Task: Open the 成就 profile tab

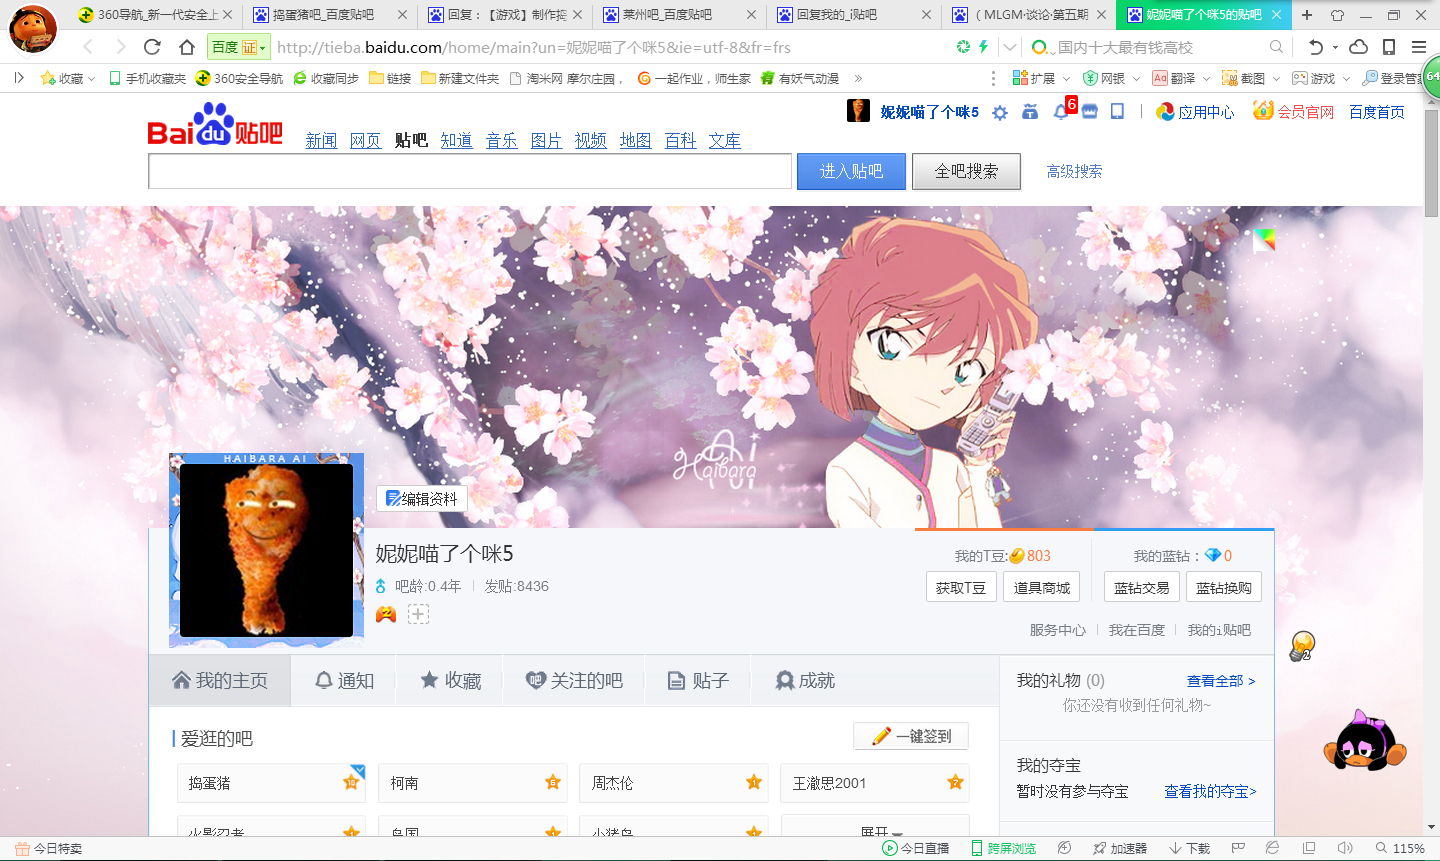Action: coord(805,680)
